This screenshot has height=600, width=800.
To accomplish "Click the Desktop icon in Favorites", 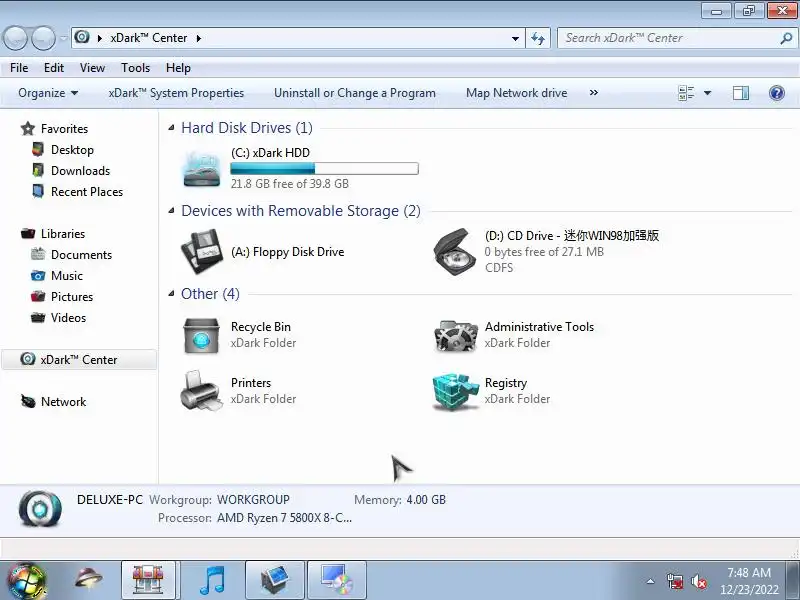I will pos(38,149).
